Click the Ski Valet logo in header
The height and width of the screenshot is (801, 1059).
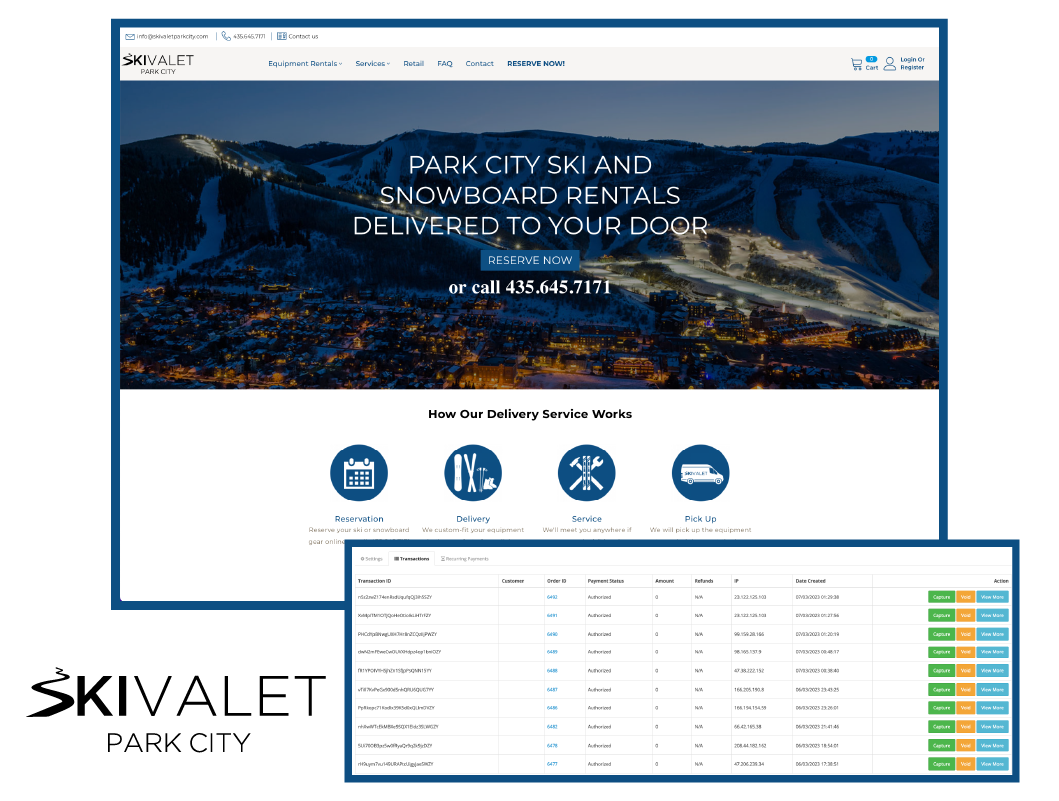[158, 64]
